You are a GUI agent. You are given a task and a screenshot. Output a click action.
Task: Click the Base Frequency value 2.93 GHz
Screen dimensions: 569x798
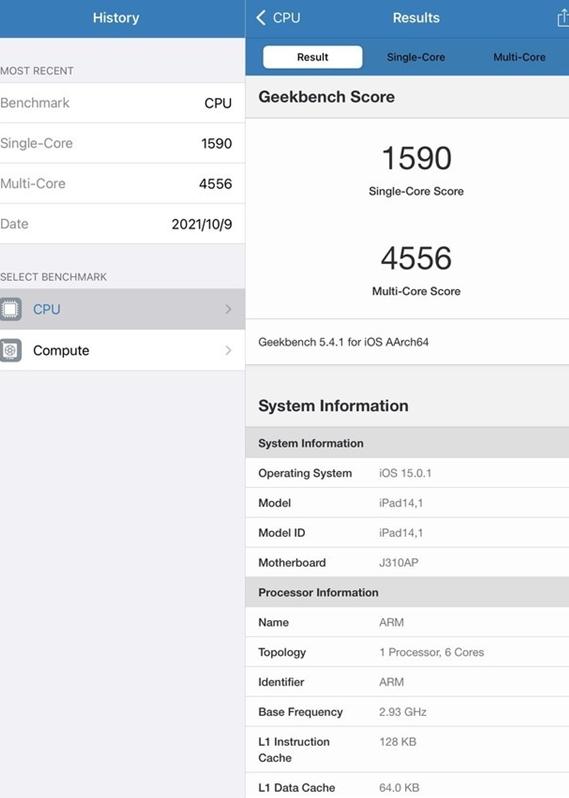click(x=403, y=712)
